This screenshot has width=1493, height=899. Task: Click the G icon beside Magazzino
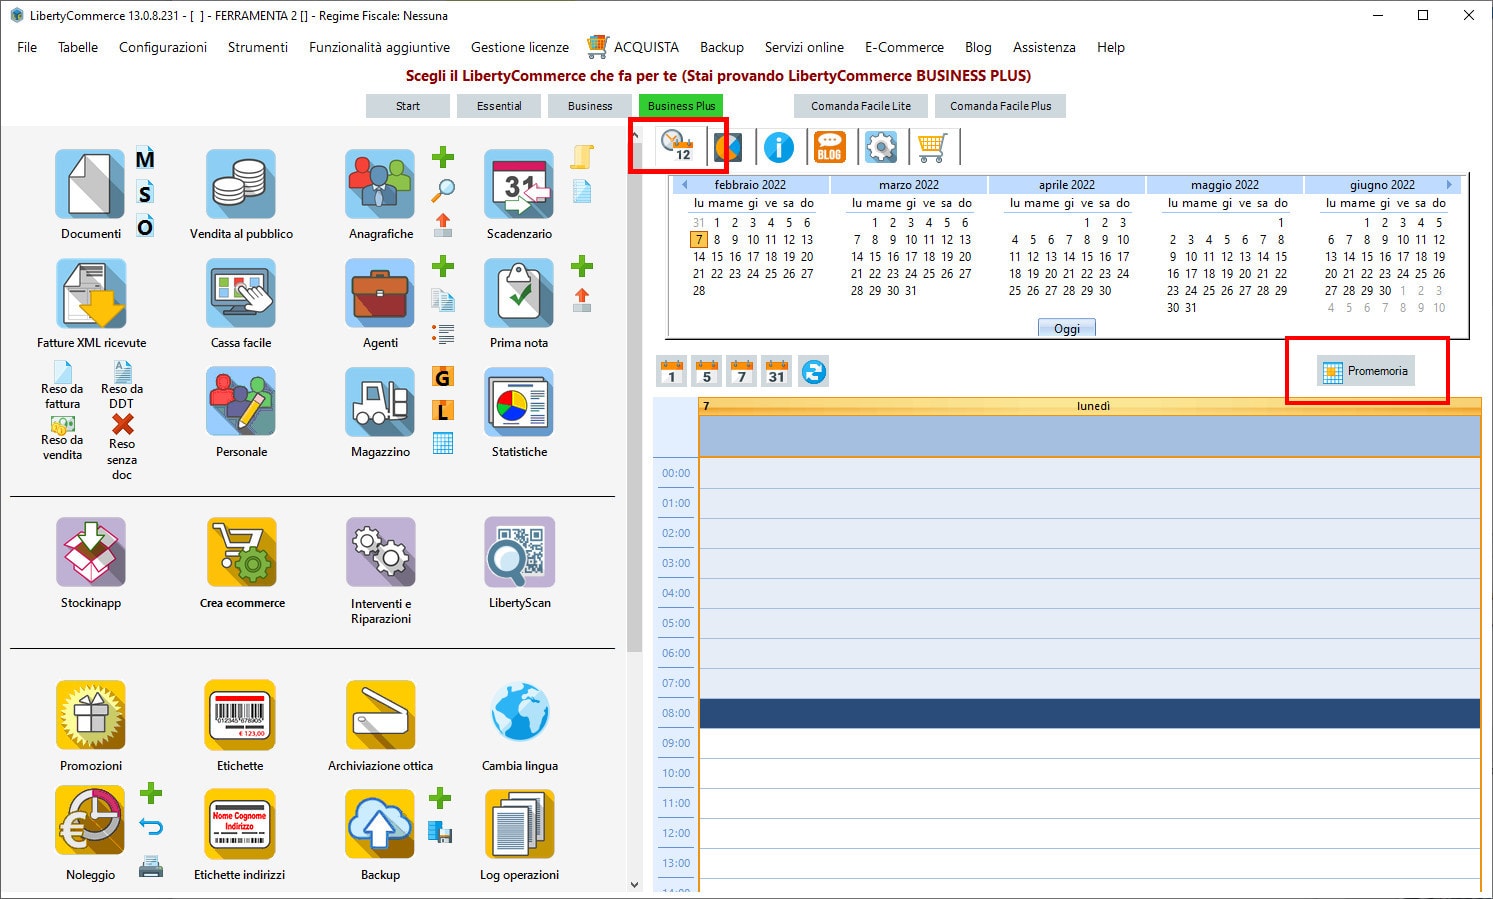coord(442,377)
